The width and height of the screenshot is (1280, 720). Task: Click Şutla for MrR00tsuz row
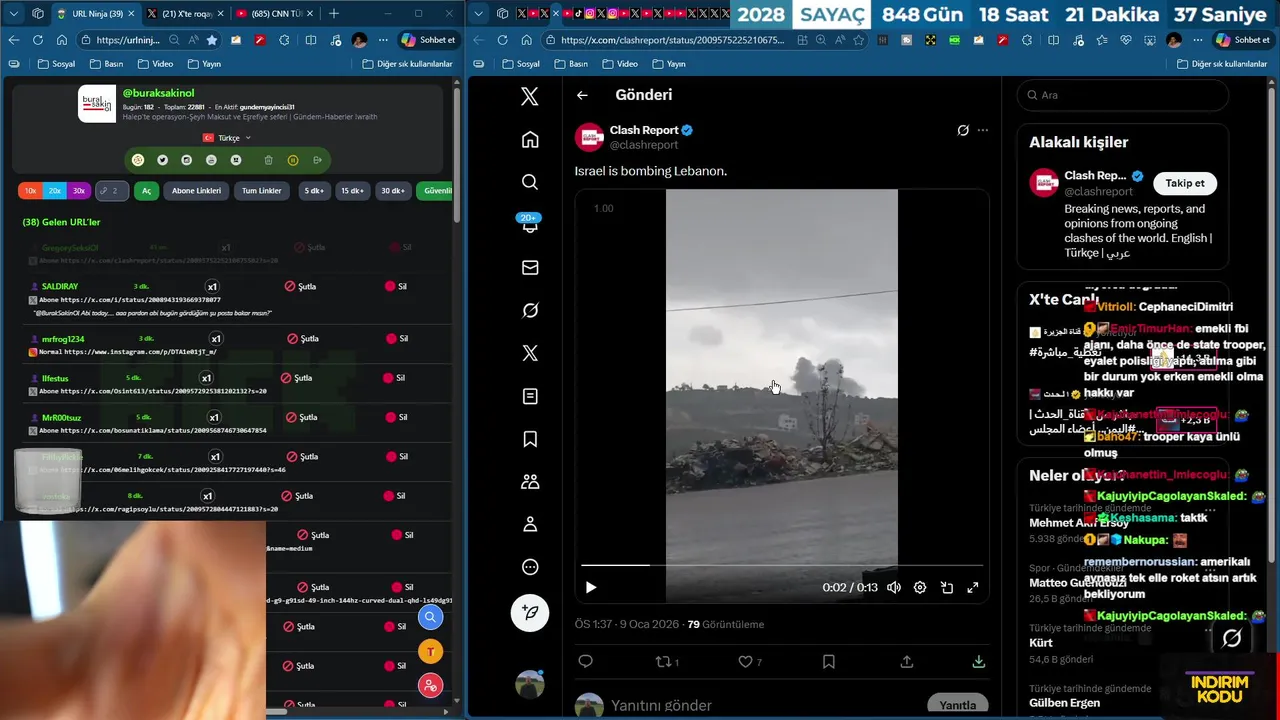(x=301, y=417)
